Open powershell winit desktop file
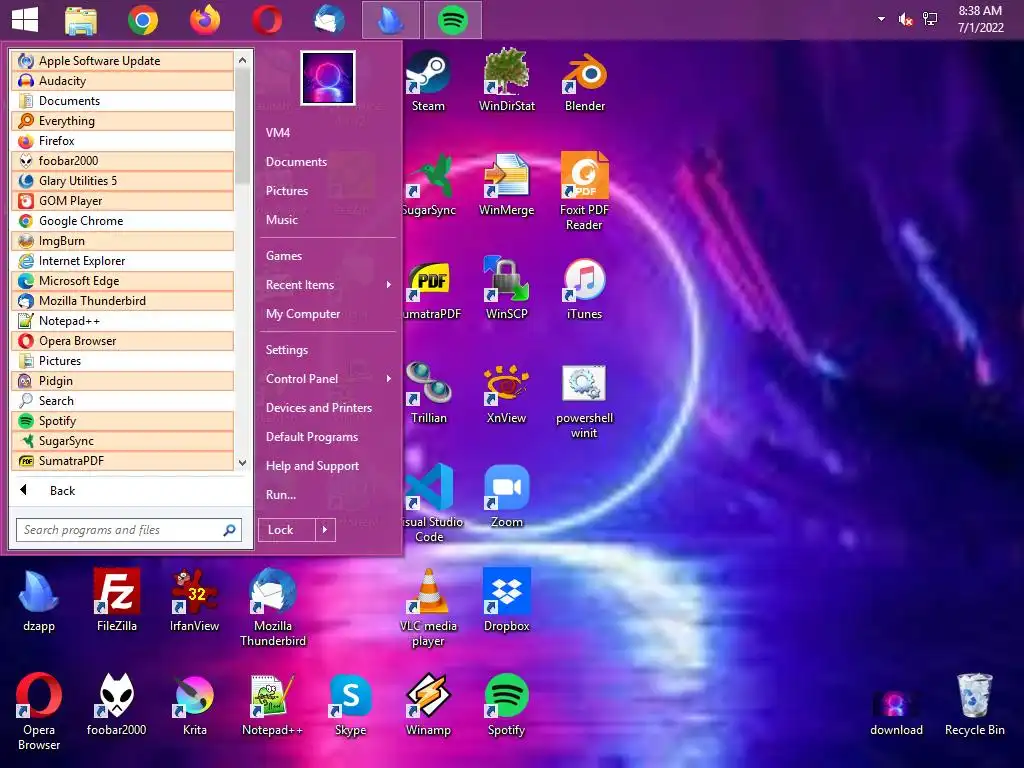Image resolution: width=1024 pixels, height=768 pixels. pyautogui.click(x=584, y=400)
